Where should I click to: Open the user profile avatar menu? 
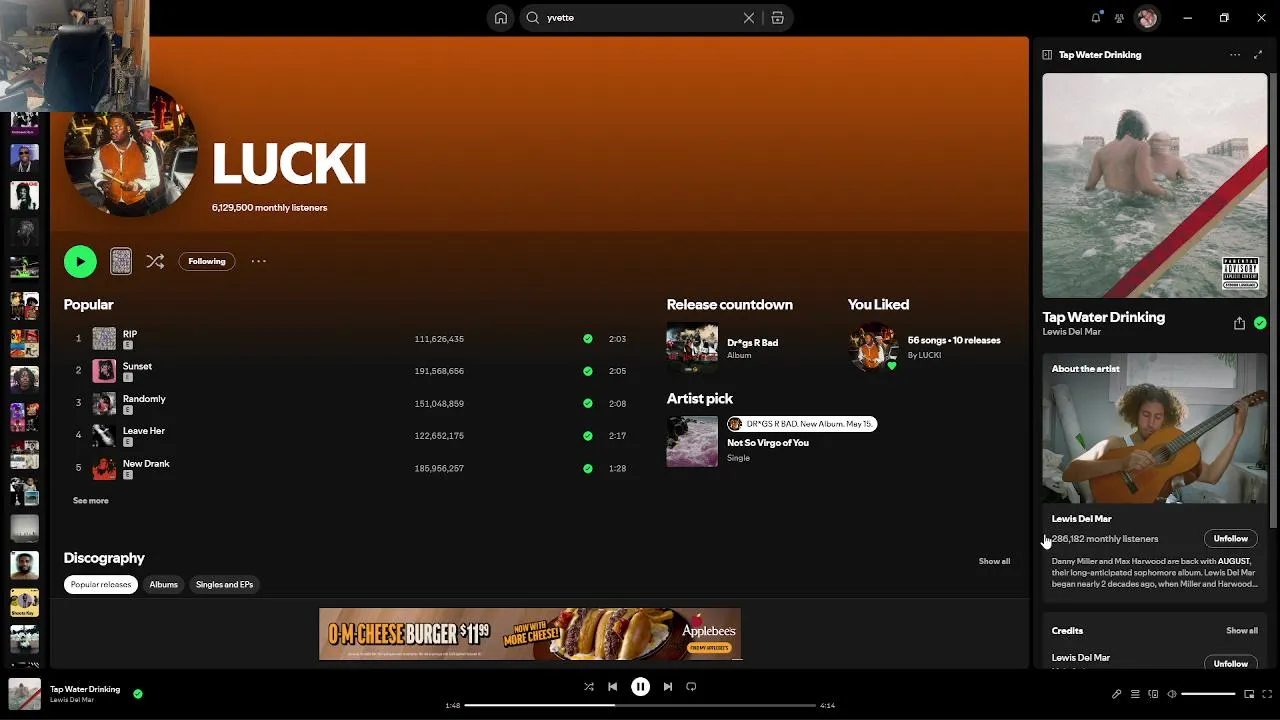click(1147, 18)
